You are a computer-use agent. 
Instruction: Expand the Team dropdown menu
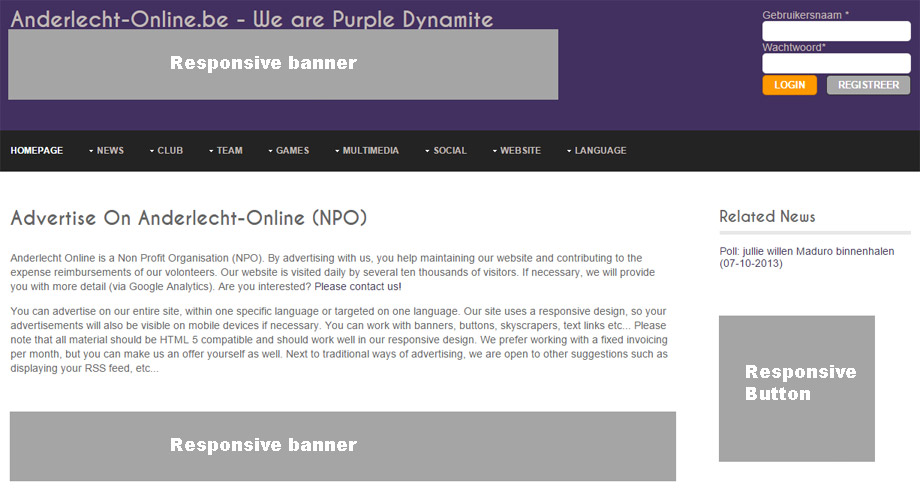pos(225,151)
